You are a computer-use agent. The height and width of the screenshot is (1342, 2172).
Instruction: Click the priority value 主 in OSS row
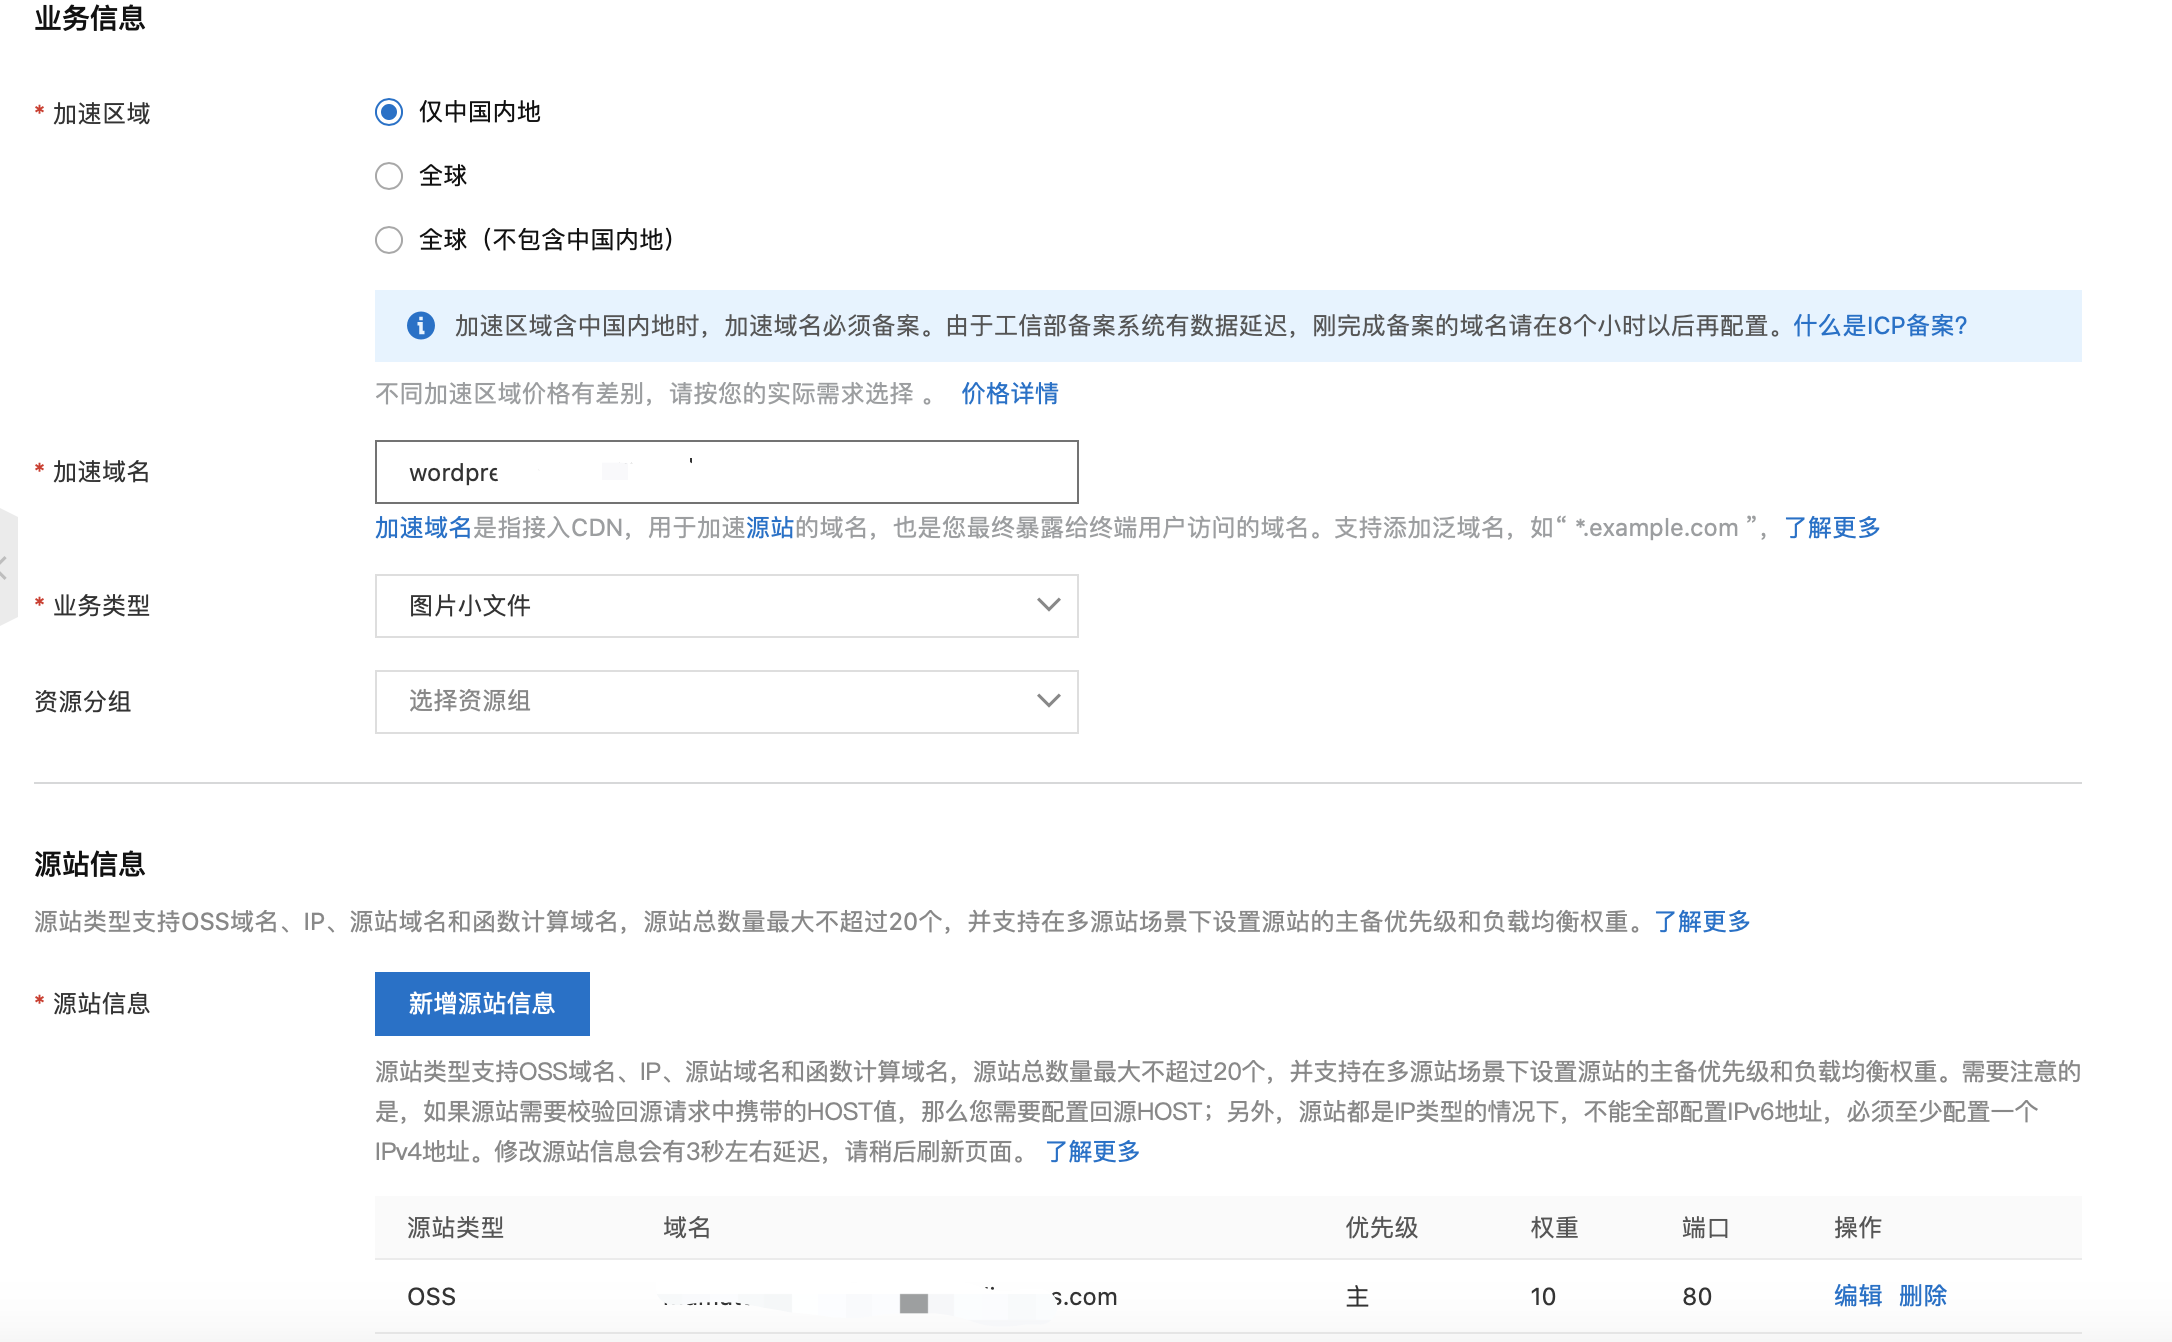coord(1357,1297)
